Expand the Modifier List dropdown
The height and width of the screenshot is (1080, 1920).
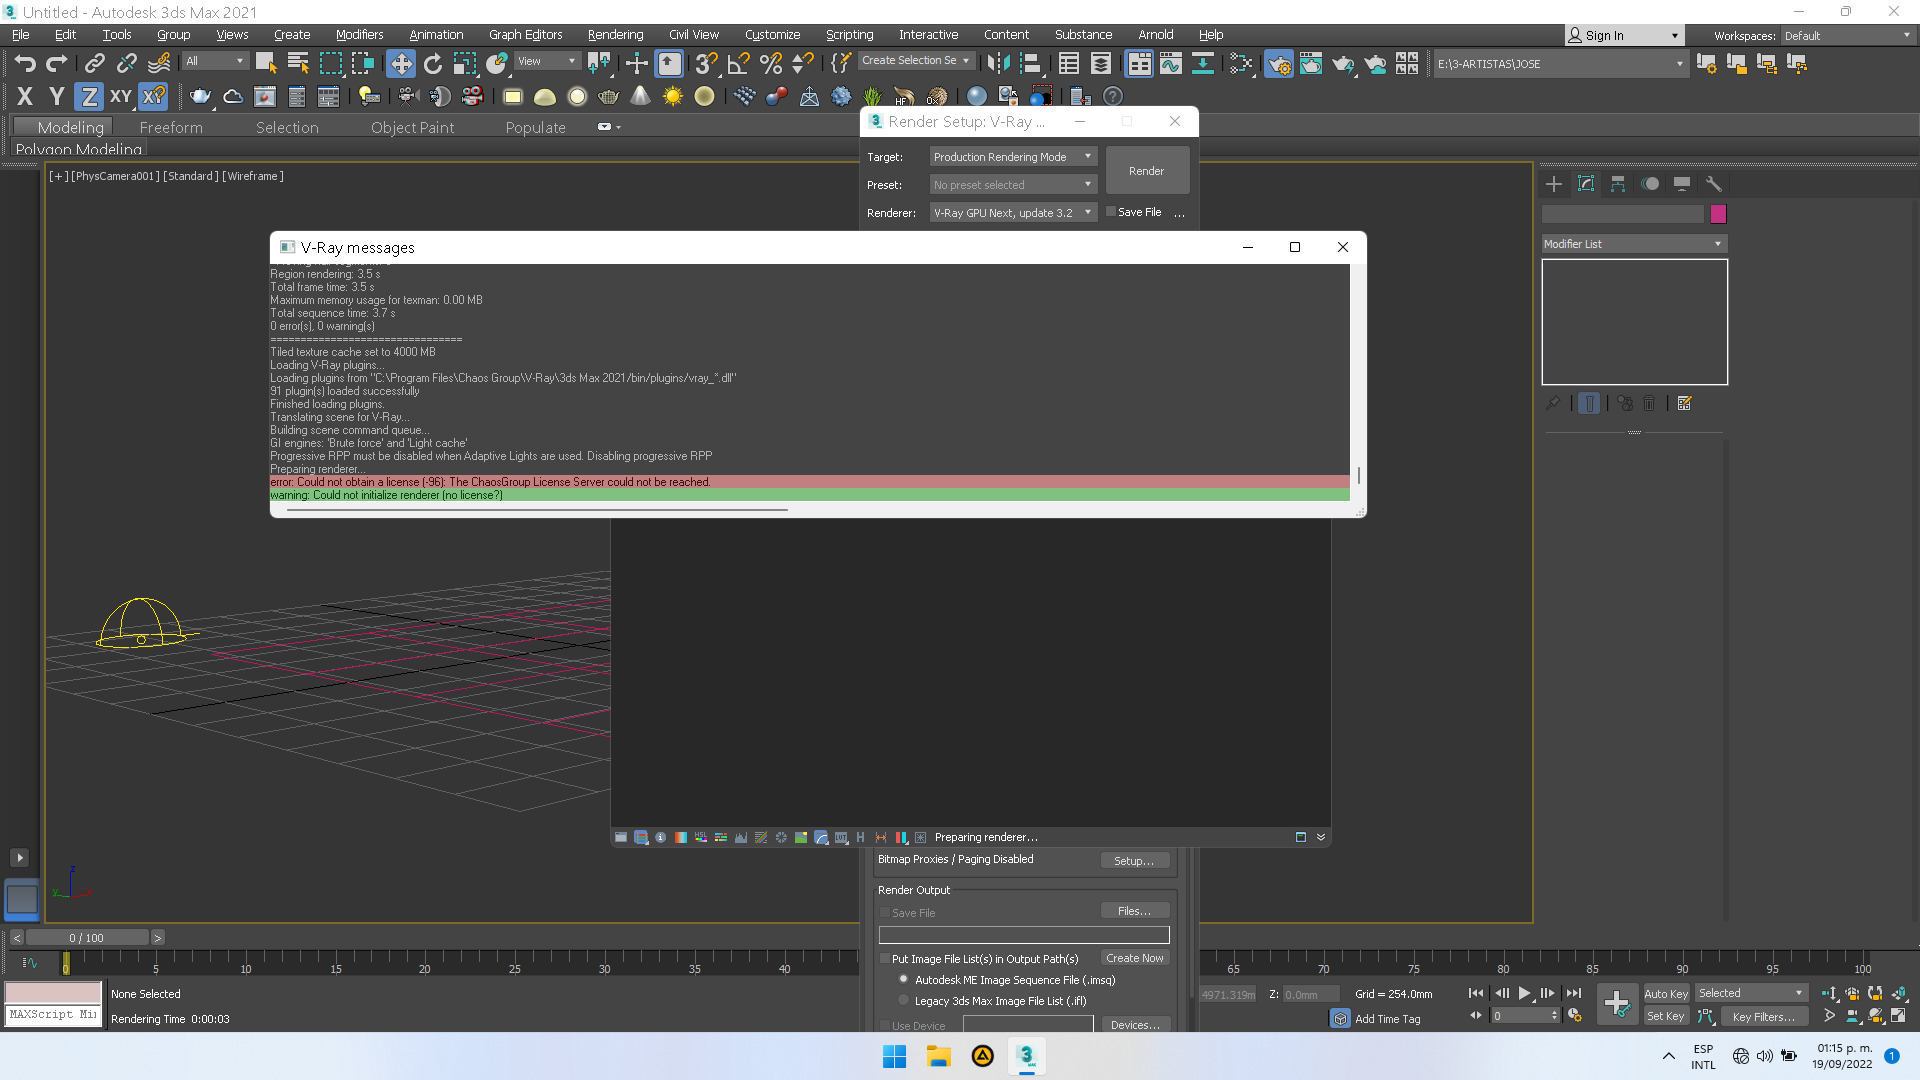1634,244
